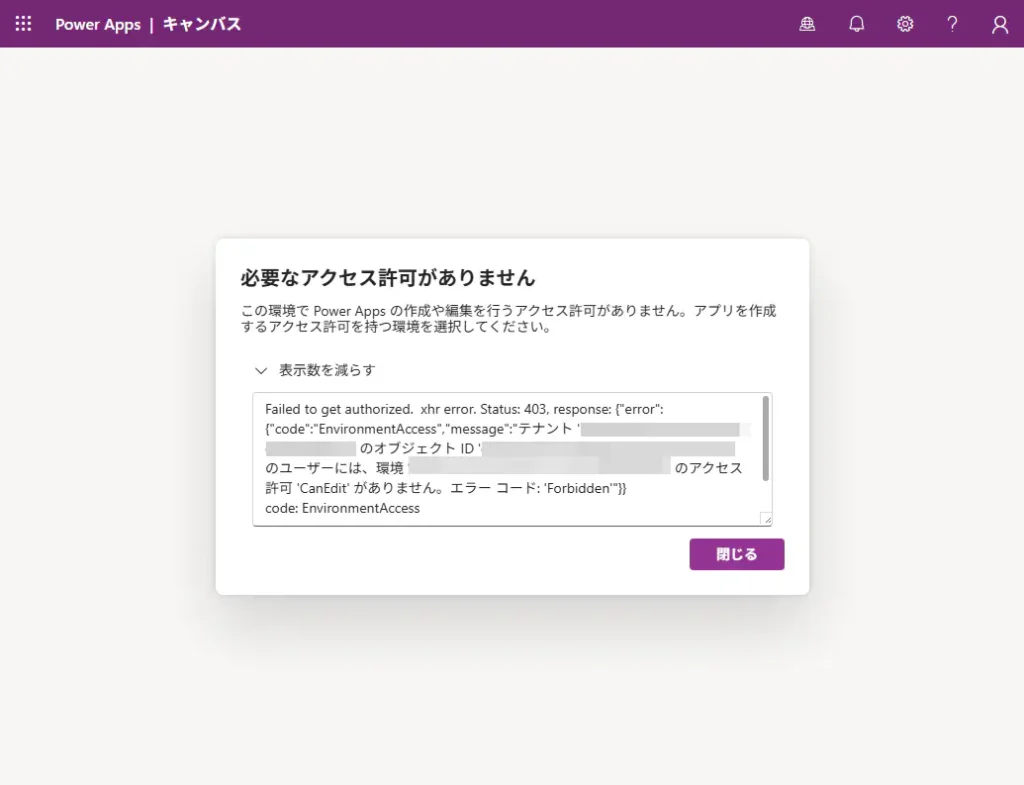This screenshot has width=1024, height=785.
Task: Open the help question mark icon
Action: pyautogui.click(x=952, y=24)
